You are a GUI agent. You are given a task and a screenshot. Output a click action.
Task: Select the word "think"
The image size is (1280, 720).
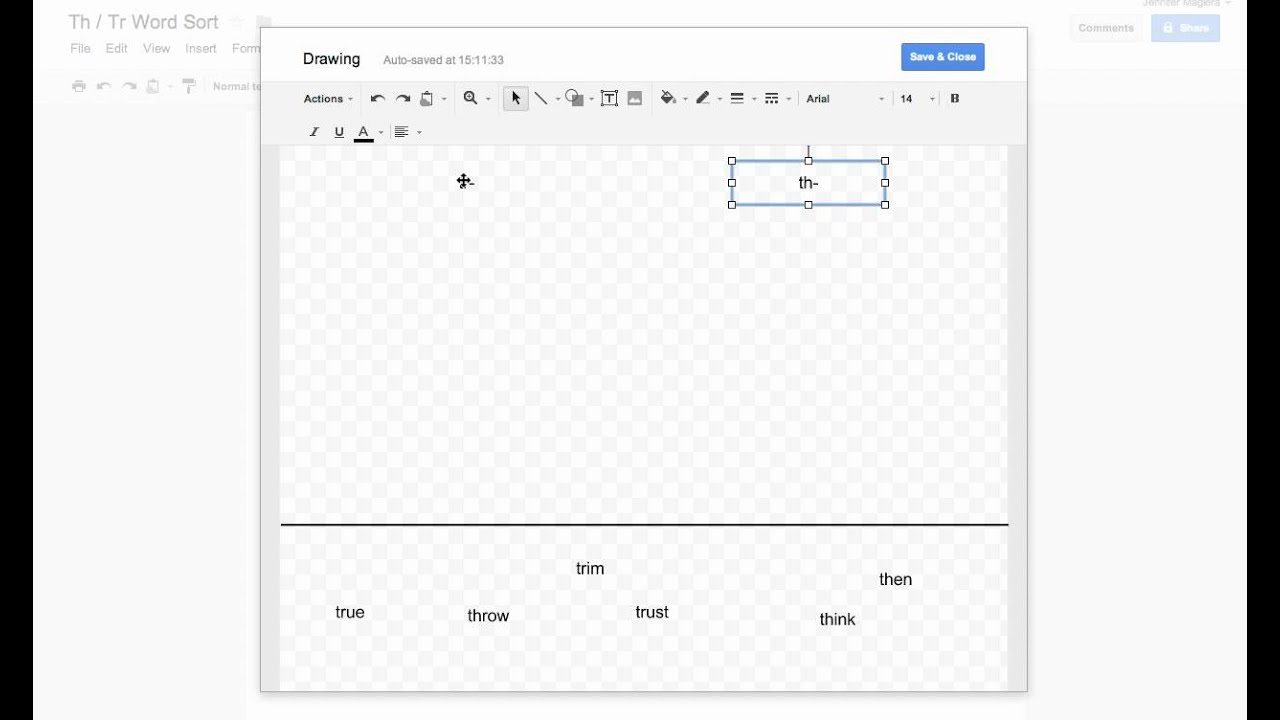tap(838, 620)
